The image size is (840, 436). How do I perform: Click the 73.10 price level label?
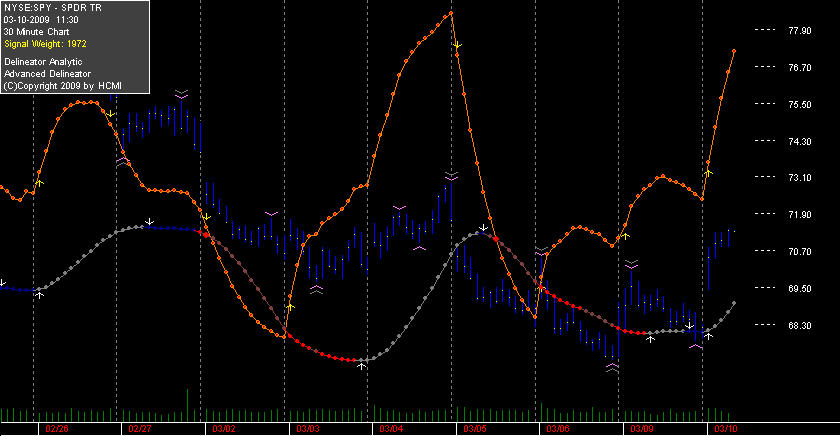pos(800,178)
